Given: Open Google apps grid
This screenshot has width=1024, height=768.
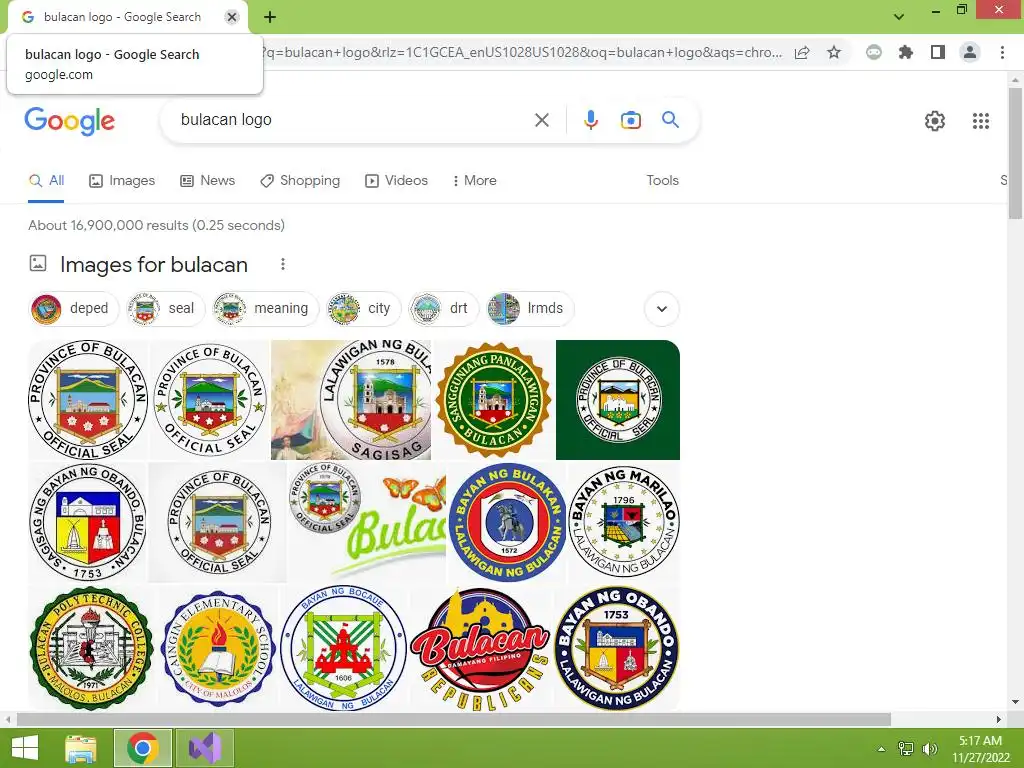Looking at the screenshot, I should point(980,121).
